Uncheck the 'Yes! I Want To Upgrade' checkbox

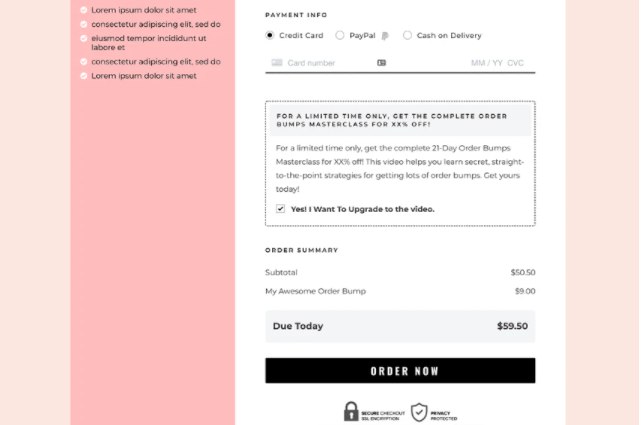[281, 209]
